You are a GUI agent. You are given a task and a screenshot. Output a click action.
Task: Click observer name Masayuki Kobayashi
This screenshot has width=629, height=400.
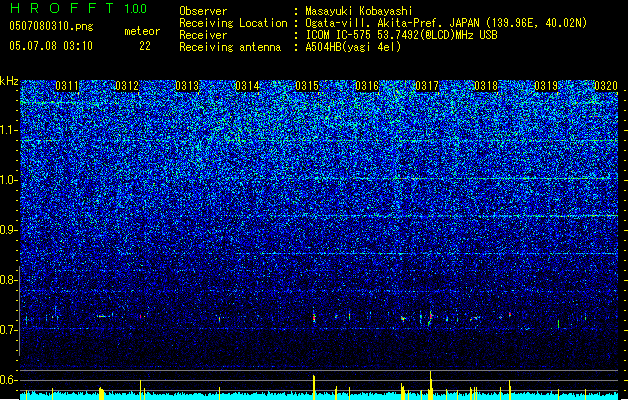coord(358,11)
